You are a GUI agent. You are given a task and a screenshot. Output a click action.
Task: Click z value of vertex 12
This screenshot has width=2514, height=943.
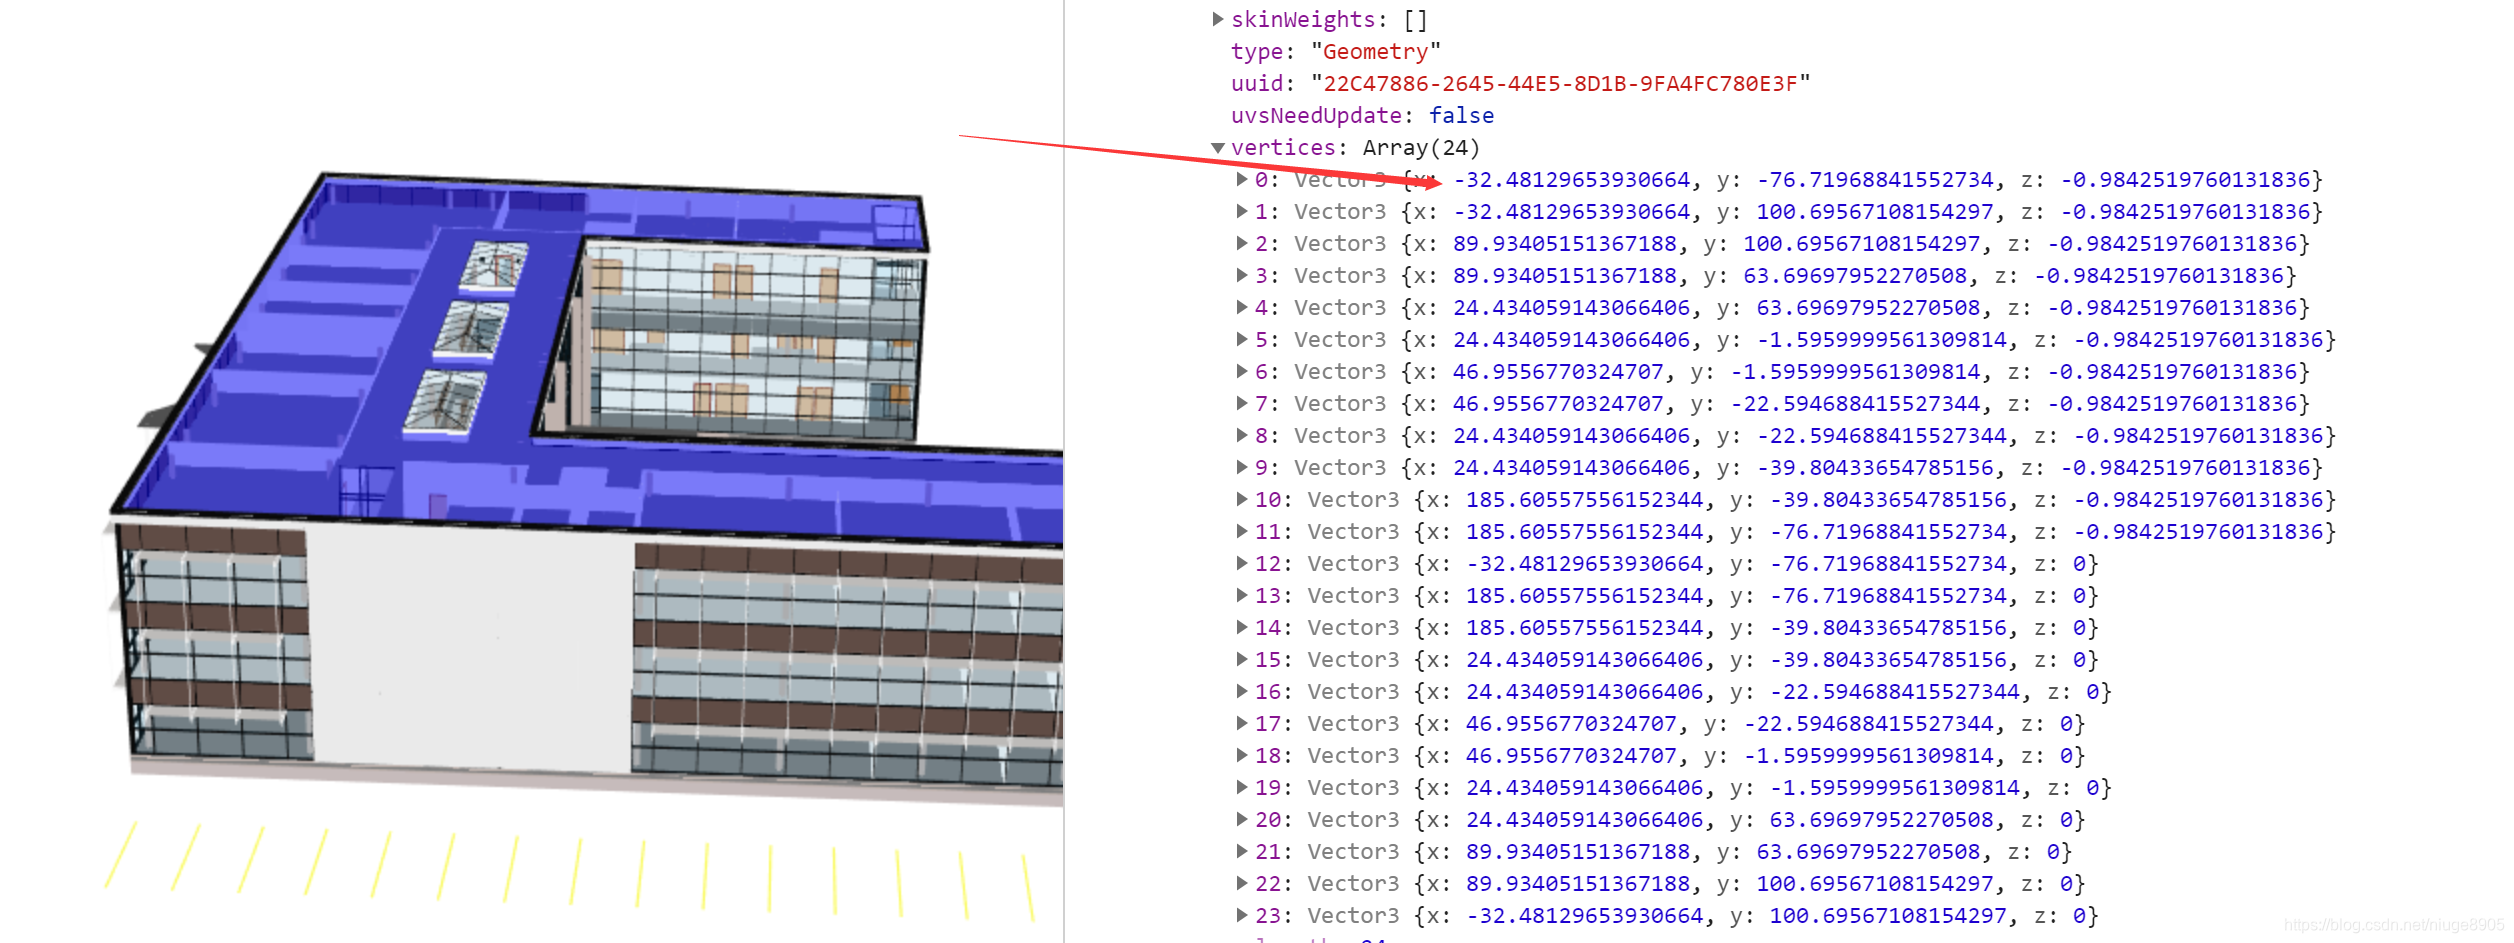click(2079, 564)
